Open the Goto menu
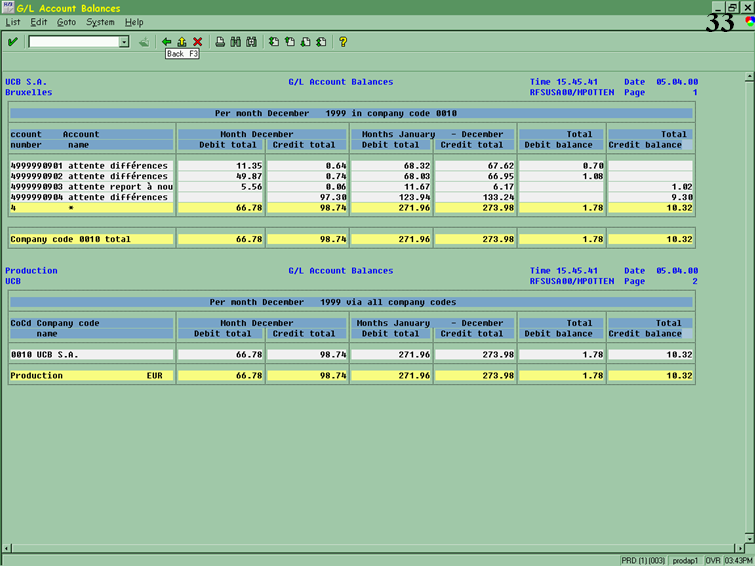This screenshot has width=756, height=567. pos(66,22)
